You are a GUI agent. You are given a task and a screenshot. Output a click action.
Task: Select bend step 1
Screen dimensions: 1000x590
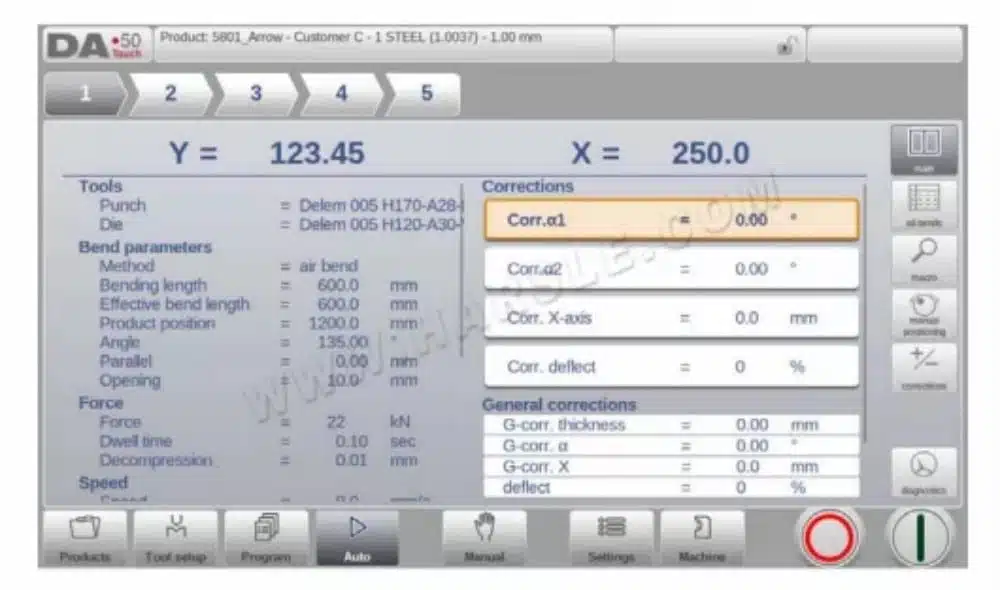pyautogui.click(x=84, y=94)
